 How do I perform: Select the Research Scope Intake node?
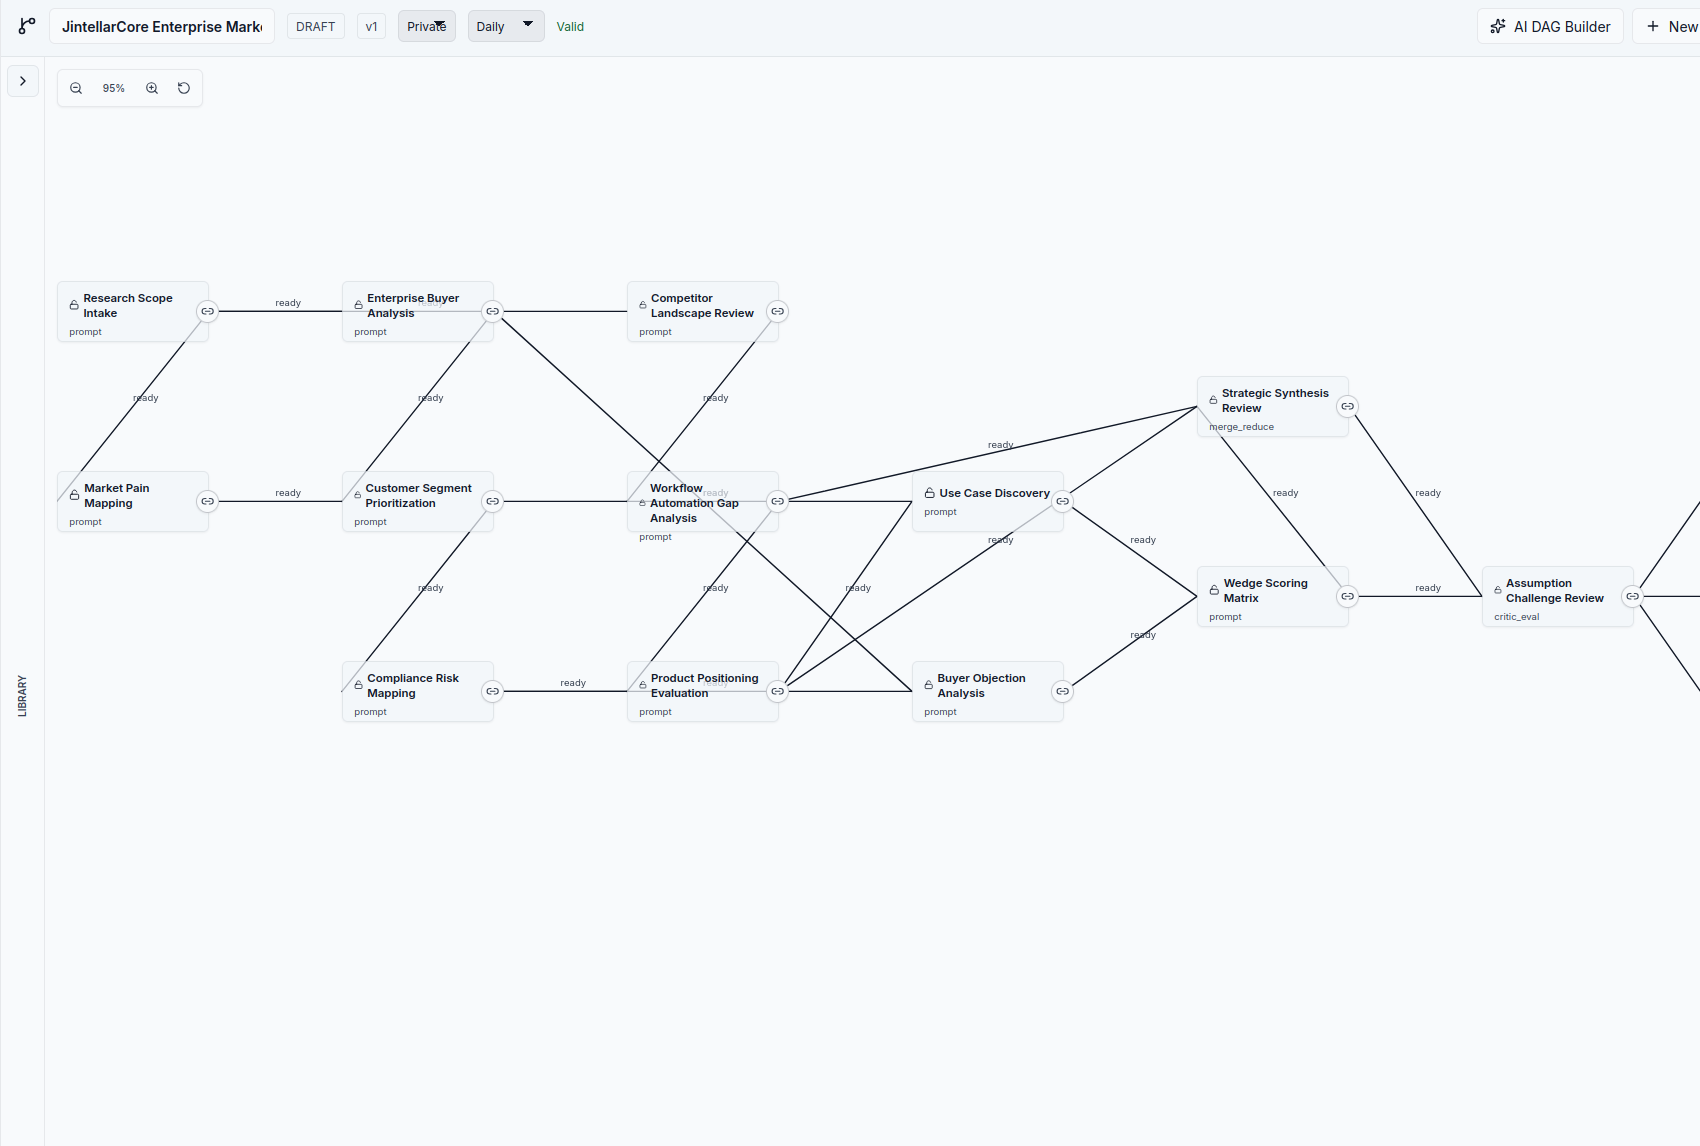coord(133,312)
